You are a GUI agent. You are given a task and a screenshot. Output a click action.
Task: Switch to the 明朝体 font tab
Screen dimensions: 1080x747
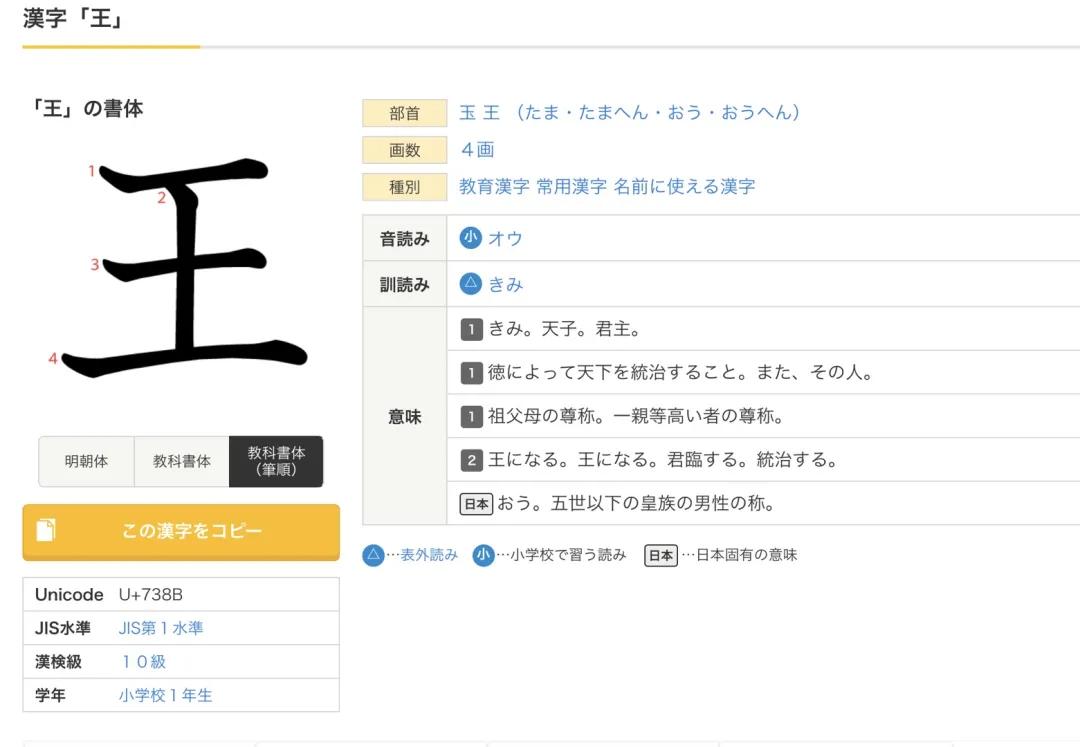[86, 461]
